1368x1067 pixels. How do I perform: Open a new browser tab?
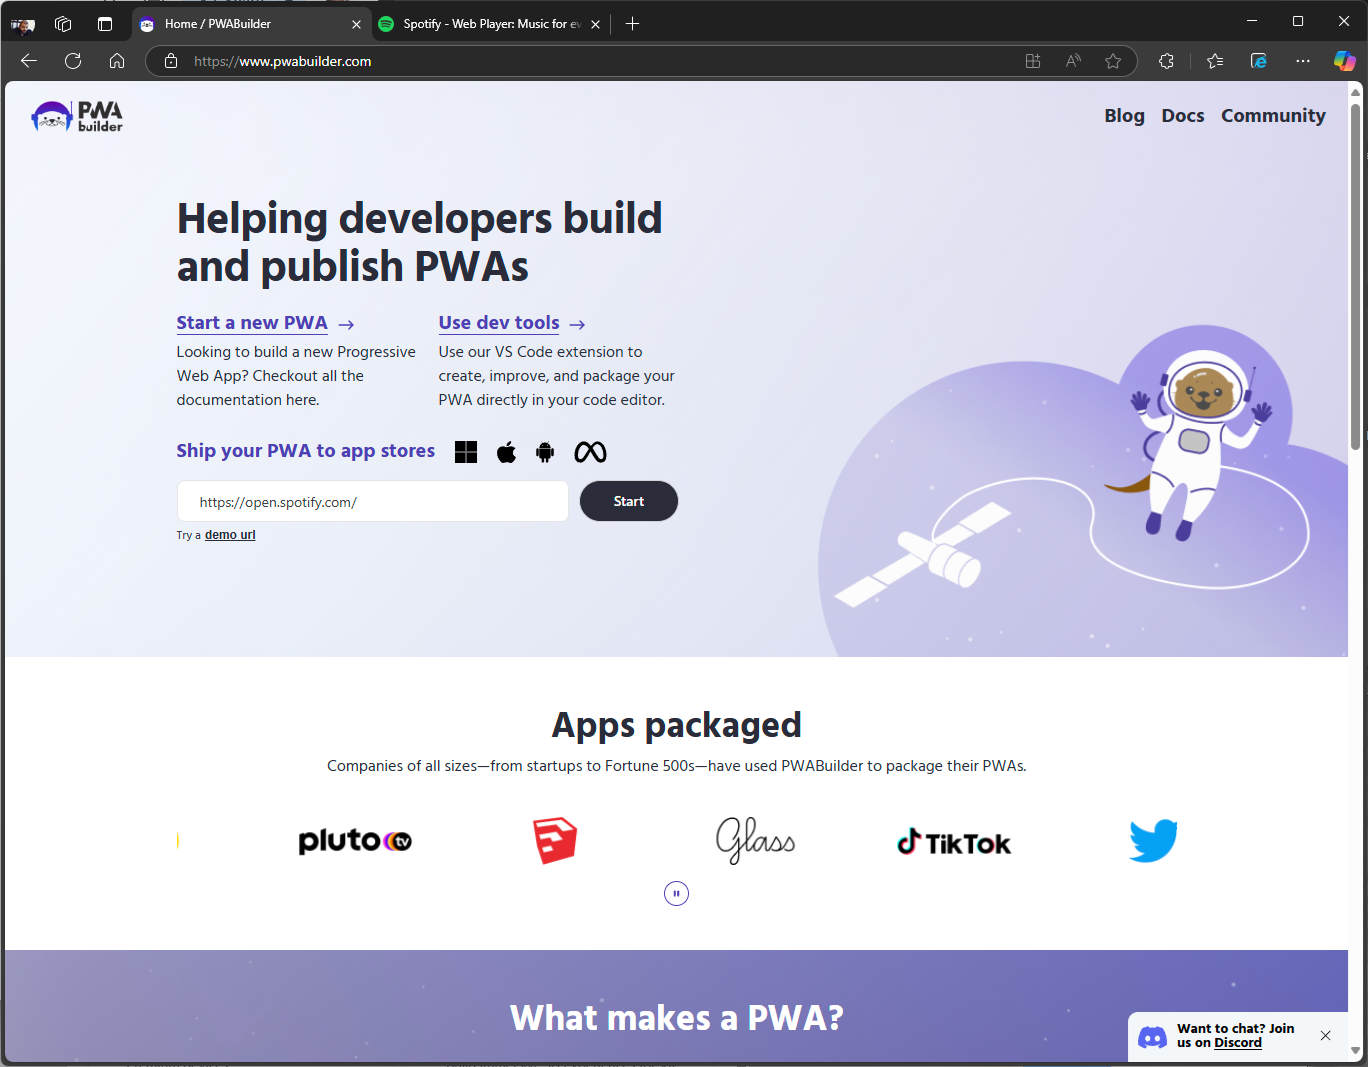coord(632,24)
